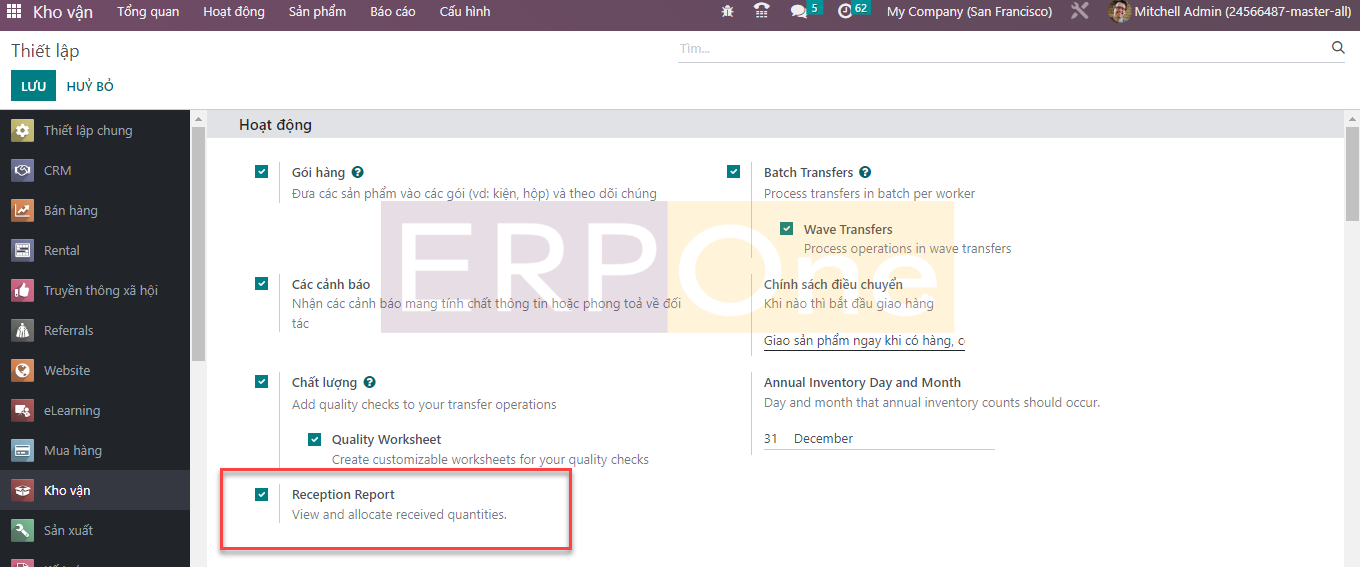This screenshot has width=1360, height=567.
Task: Toggle the Wave Transfers checkbox
Action: (x=786, y=229)
